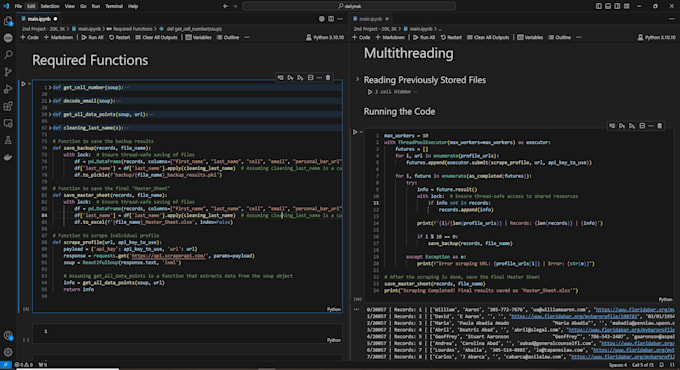Viewport: 680px width, 370px height.
Task: Click the delete cell trash icon in right notebook
Action: [x=660, y=126]
